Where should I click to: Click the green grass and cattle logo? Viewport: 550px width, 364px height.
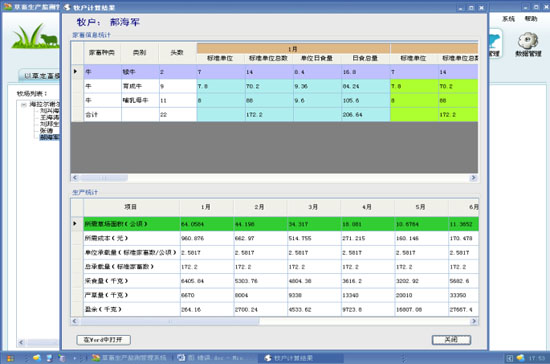pyautogui.click(x=35, y=36)
